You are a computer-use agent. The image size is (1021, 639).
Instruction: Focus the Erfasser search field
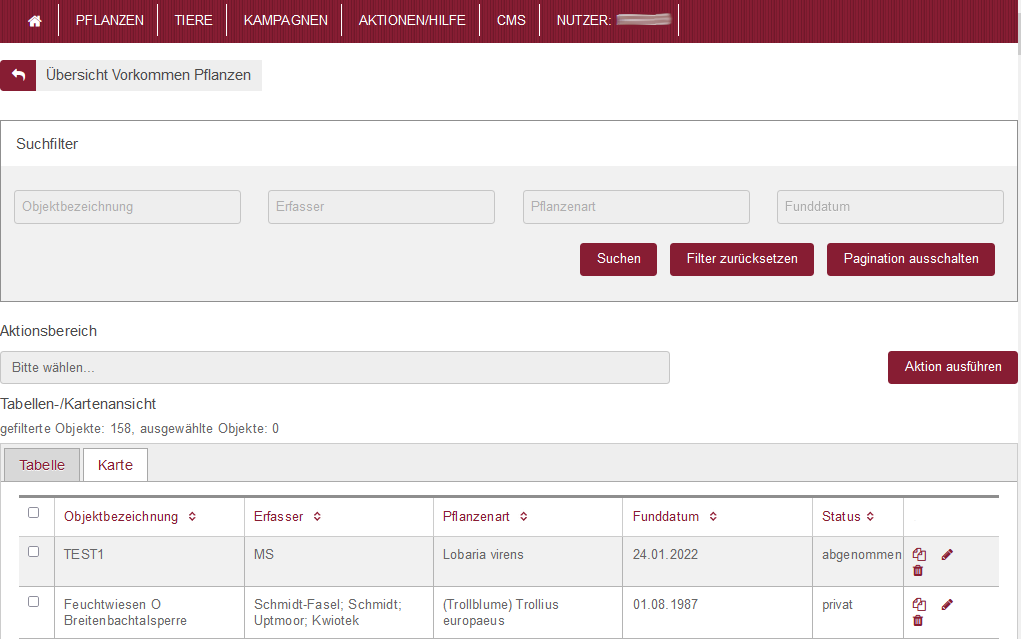382,207
